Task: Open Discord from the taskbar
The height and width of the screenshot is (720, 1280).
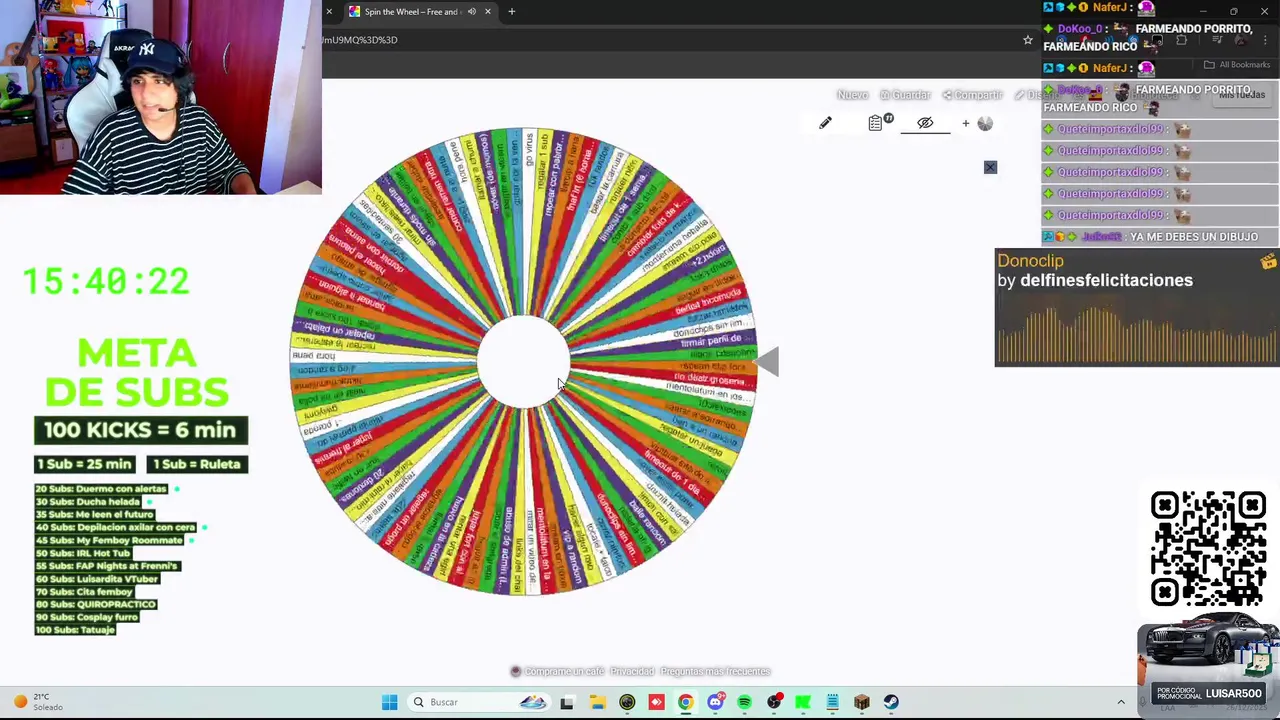Action: click(x=715, y=702)
